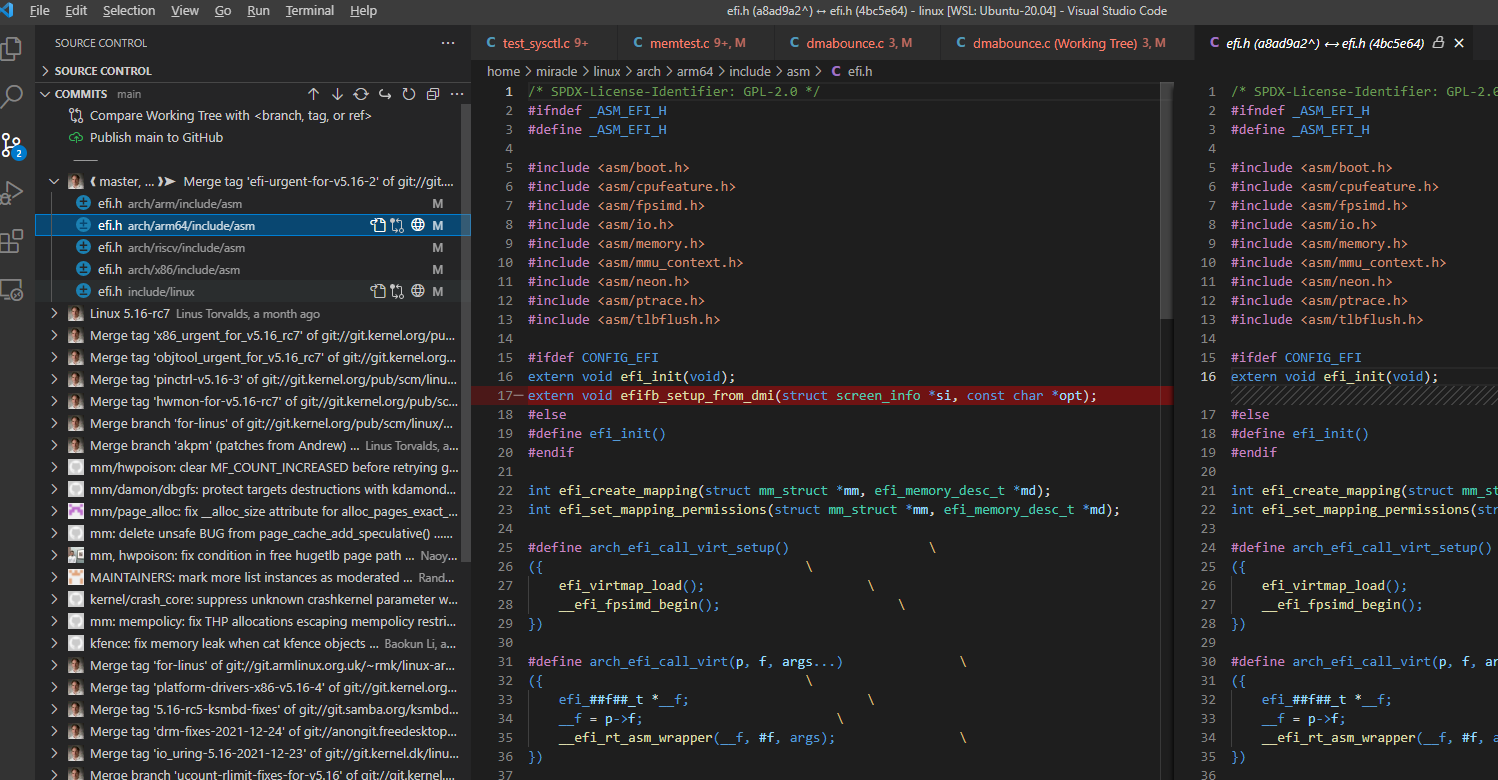Select efi.h in arch/riscv/include/asm

[x=253, y=248]
